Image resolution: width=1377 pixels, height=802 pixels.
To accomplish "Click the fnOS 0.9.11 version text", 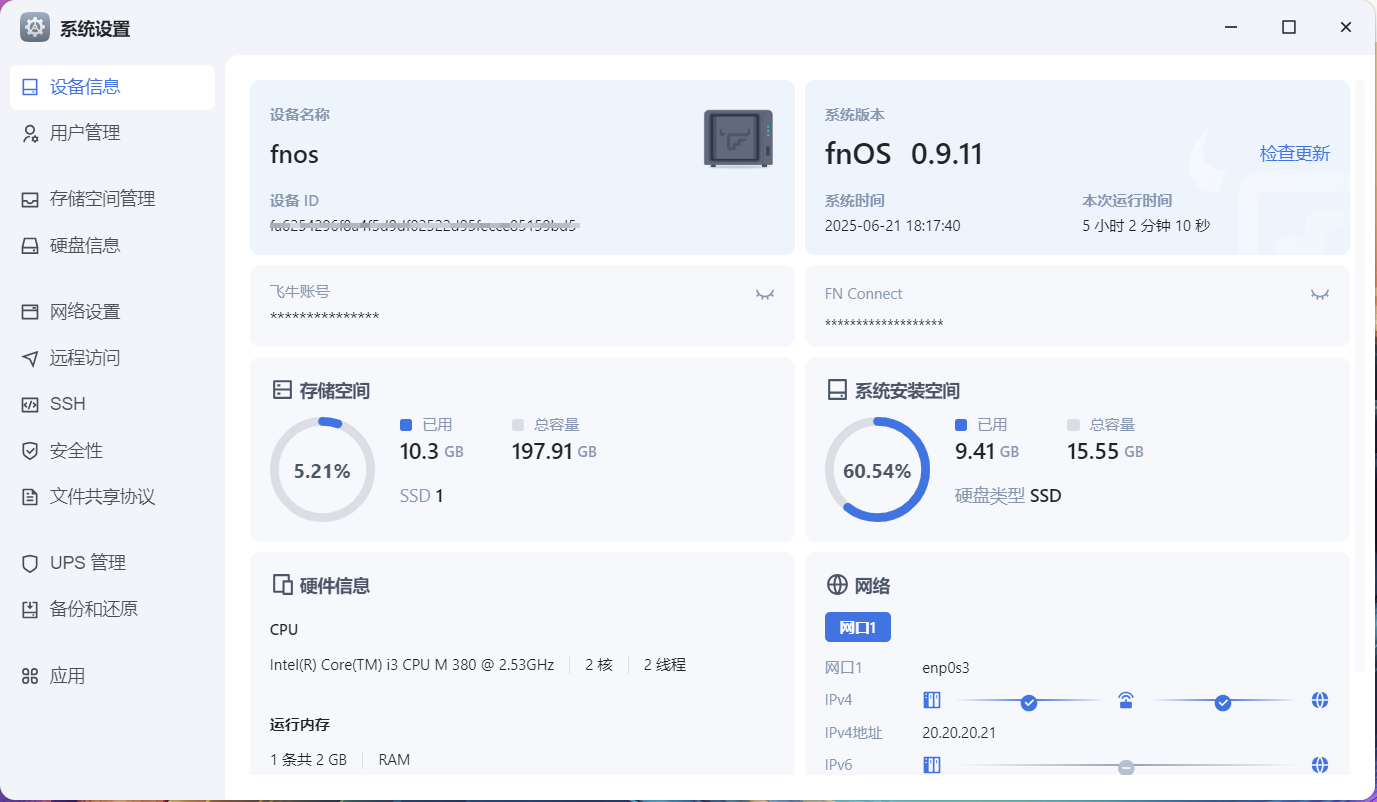I will click(x=904, y=154).
